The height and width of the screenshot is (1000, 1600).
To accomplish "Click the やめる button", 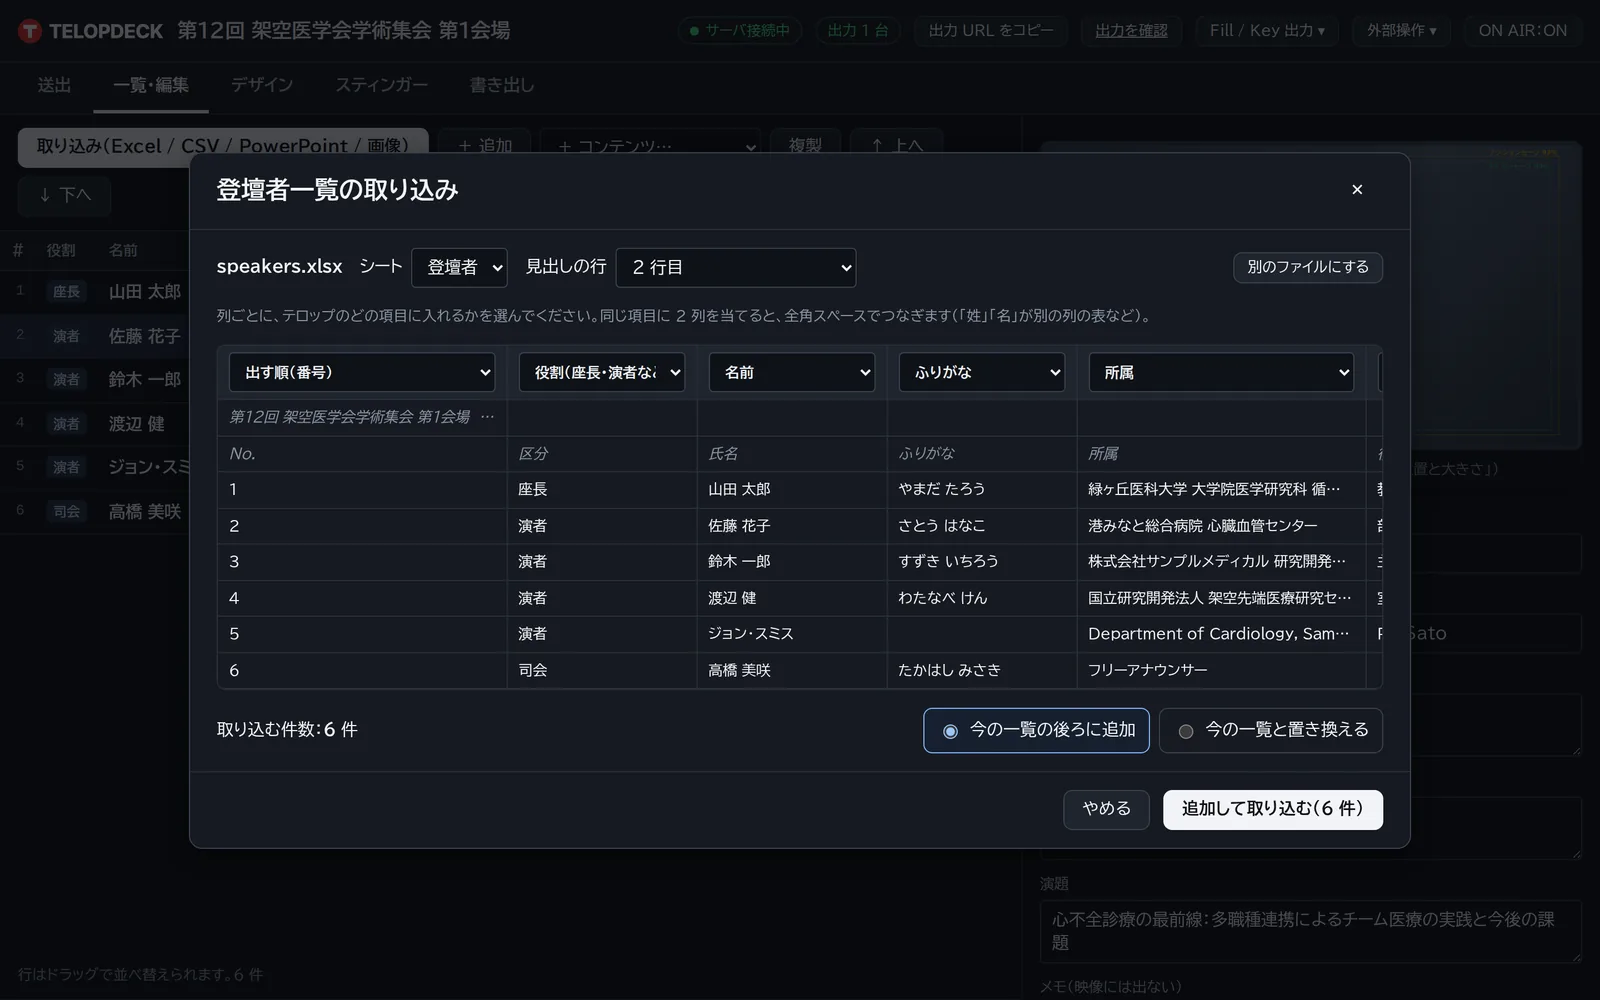I will [x=1106, y=809].
